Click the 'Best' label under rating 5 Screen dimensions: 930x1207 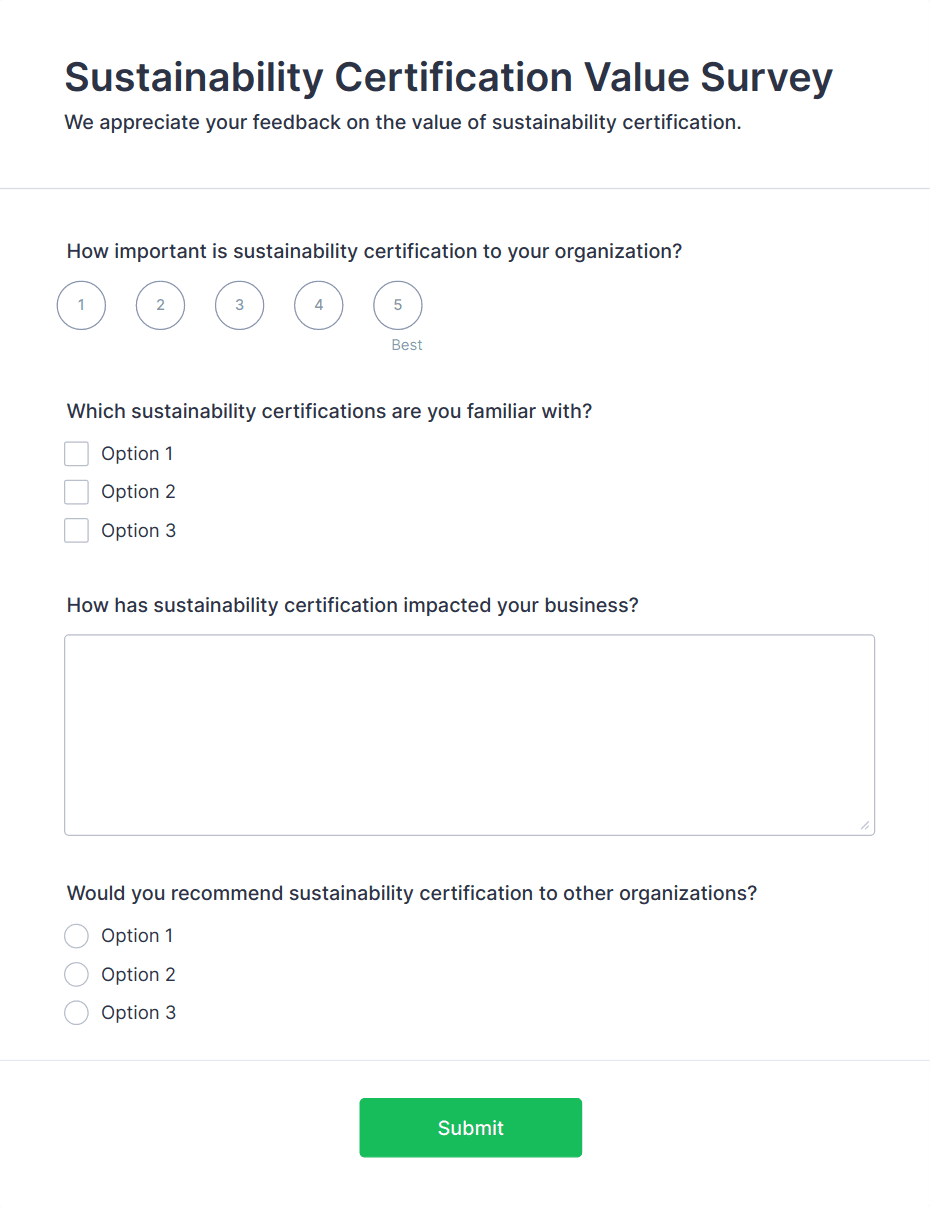click(407, 345)
